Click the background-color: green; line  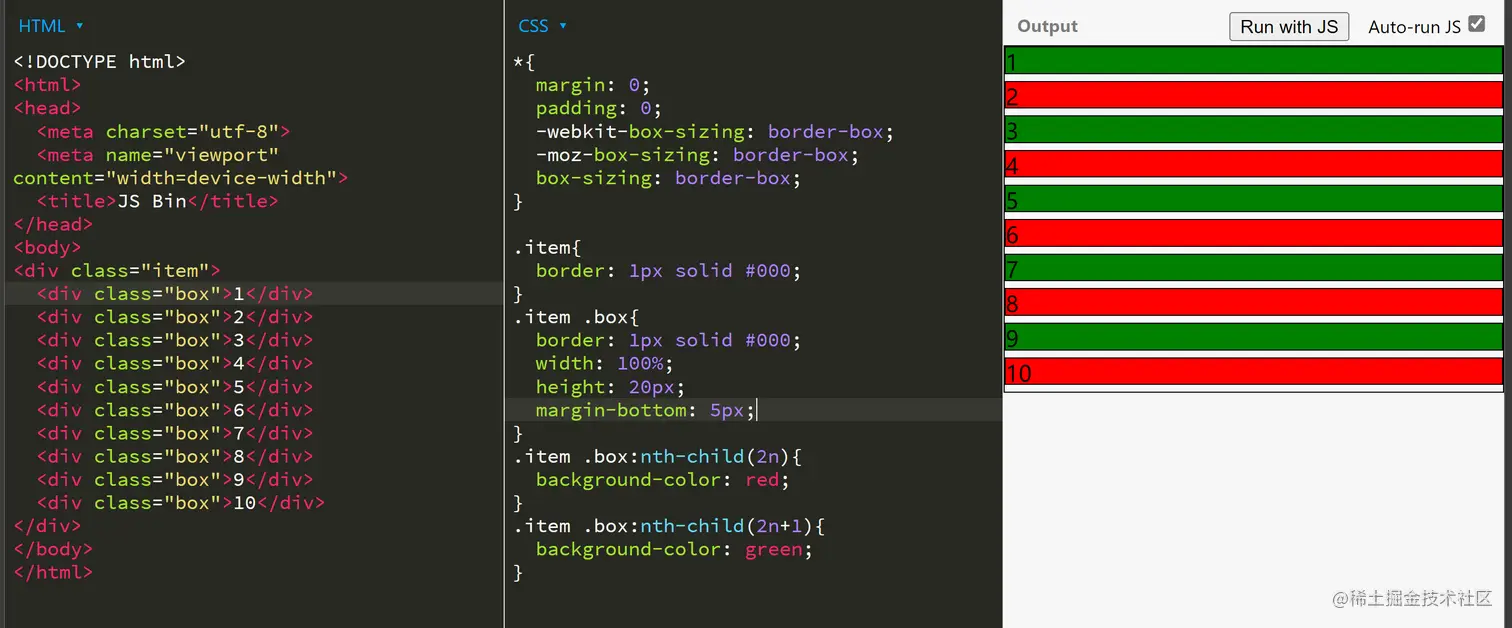tap(675, 549)
